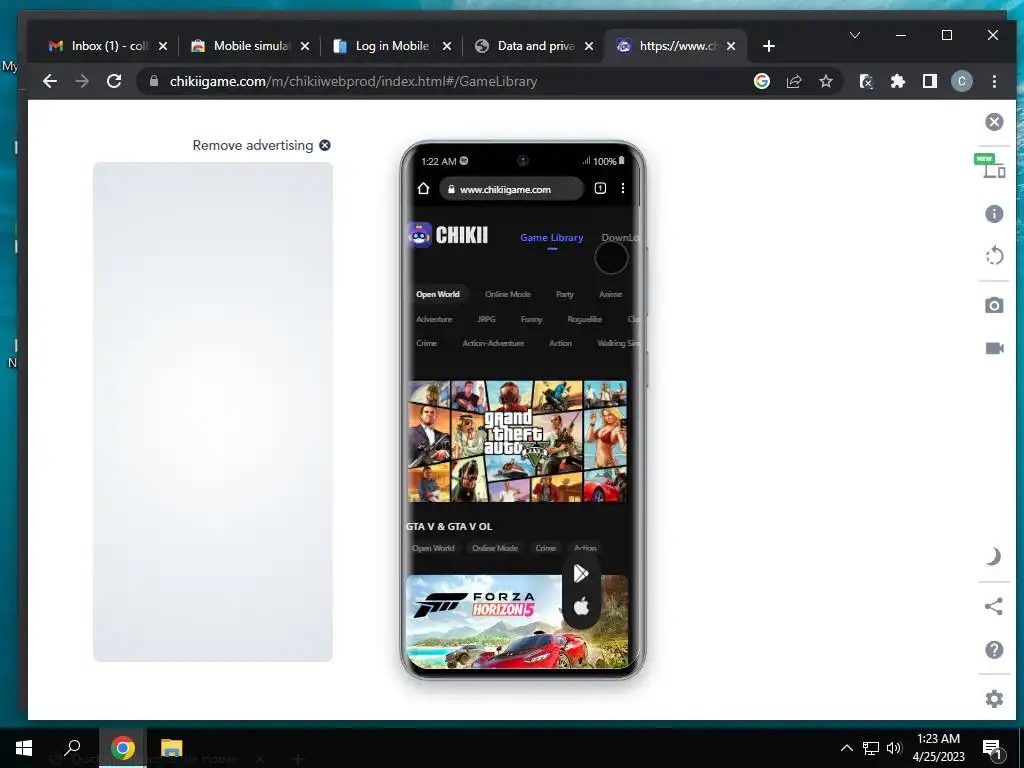The image size is (1024, 768).
Task: Share this page from the address bar
Action: tap(793, 81)
